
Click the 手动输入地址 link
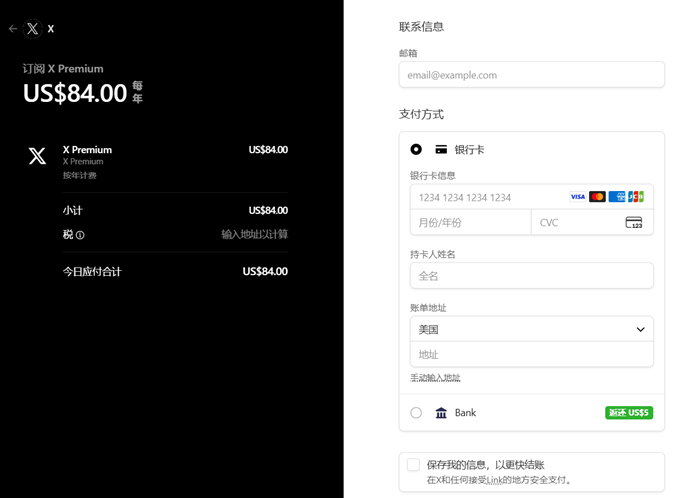435,378
